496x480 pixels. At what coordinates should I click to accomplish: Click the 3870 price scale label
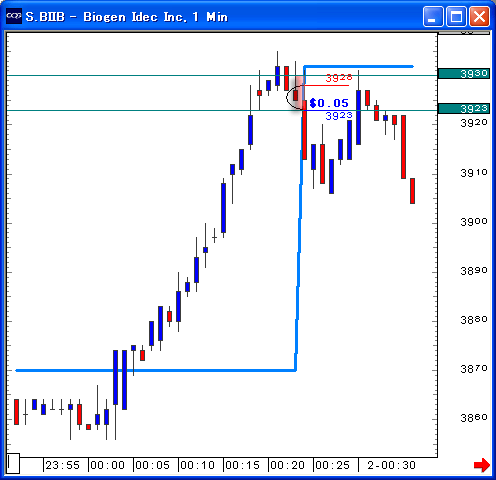tap(474, 369)
